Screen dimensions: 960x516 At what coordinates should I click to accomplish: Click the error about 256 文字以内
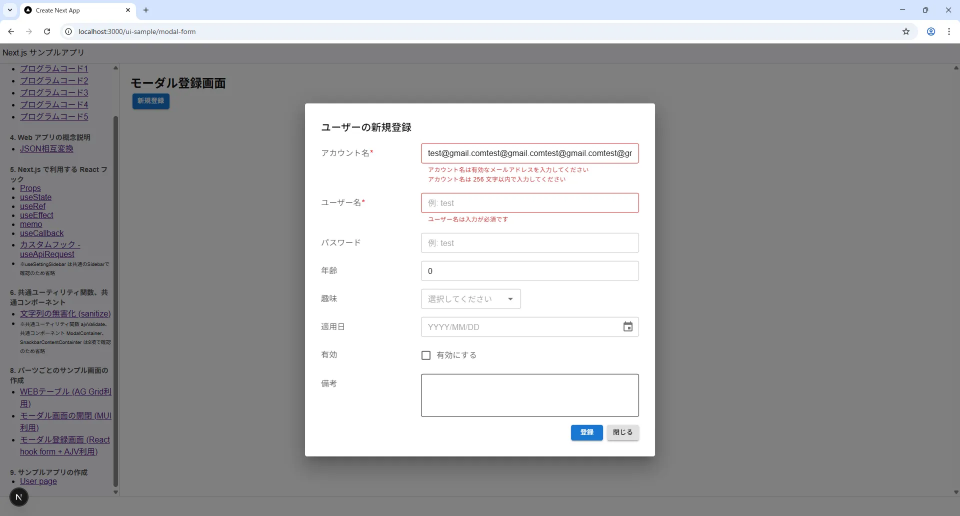pos(497,179)
